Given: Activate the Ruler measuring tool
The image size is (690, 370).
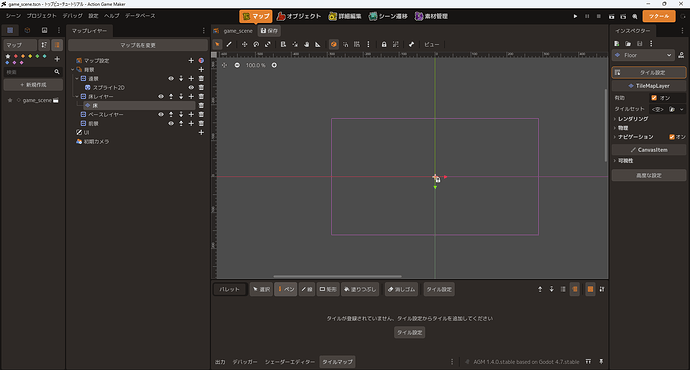Looking at the screenshot, I should coord(318,44).
